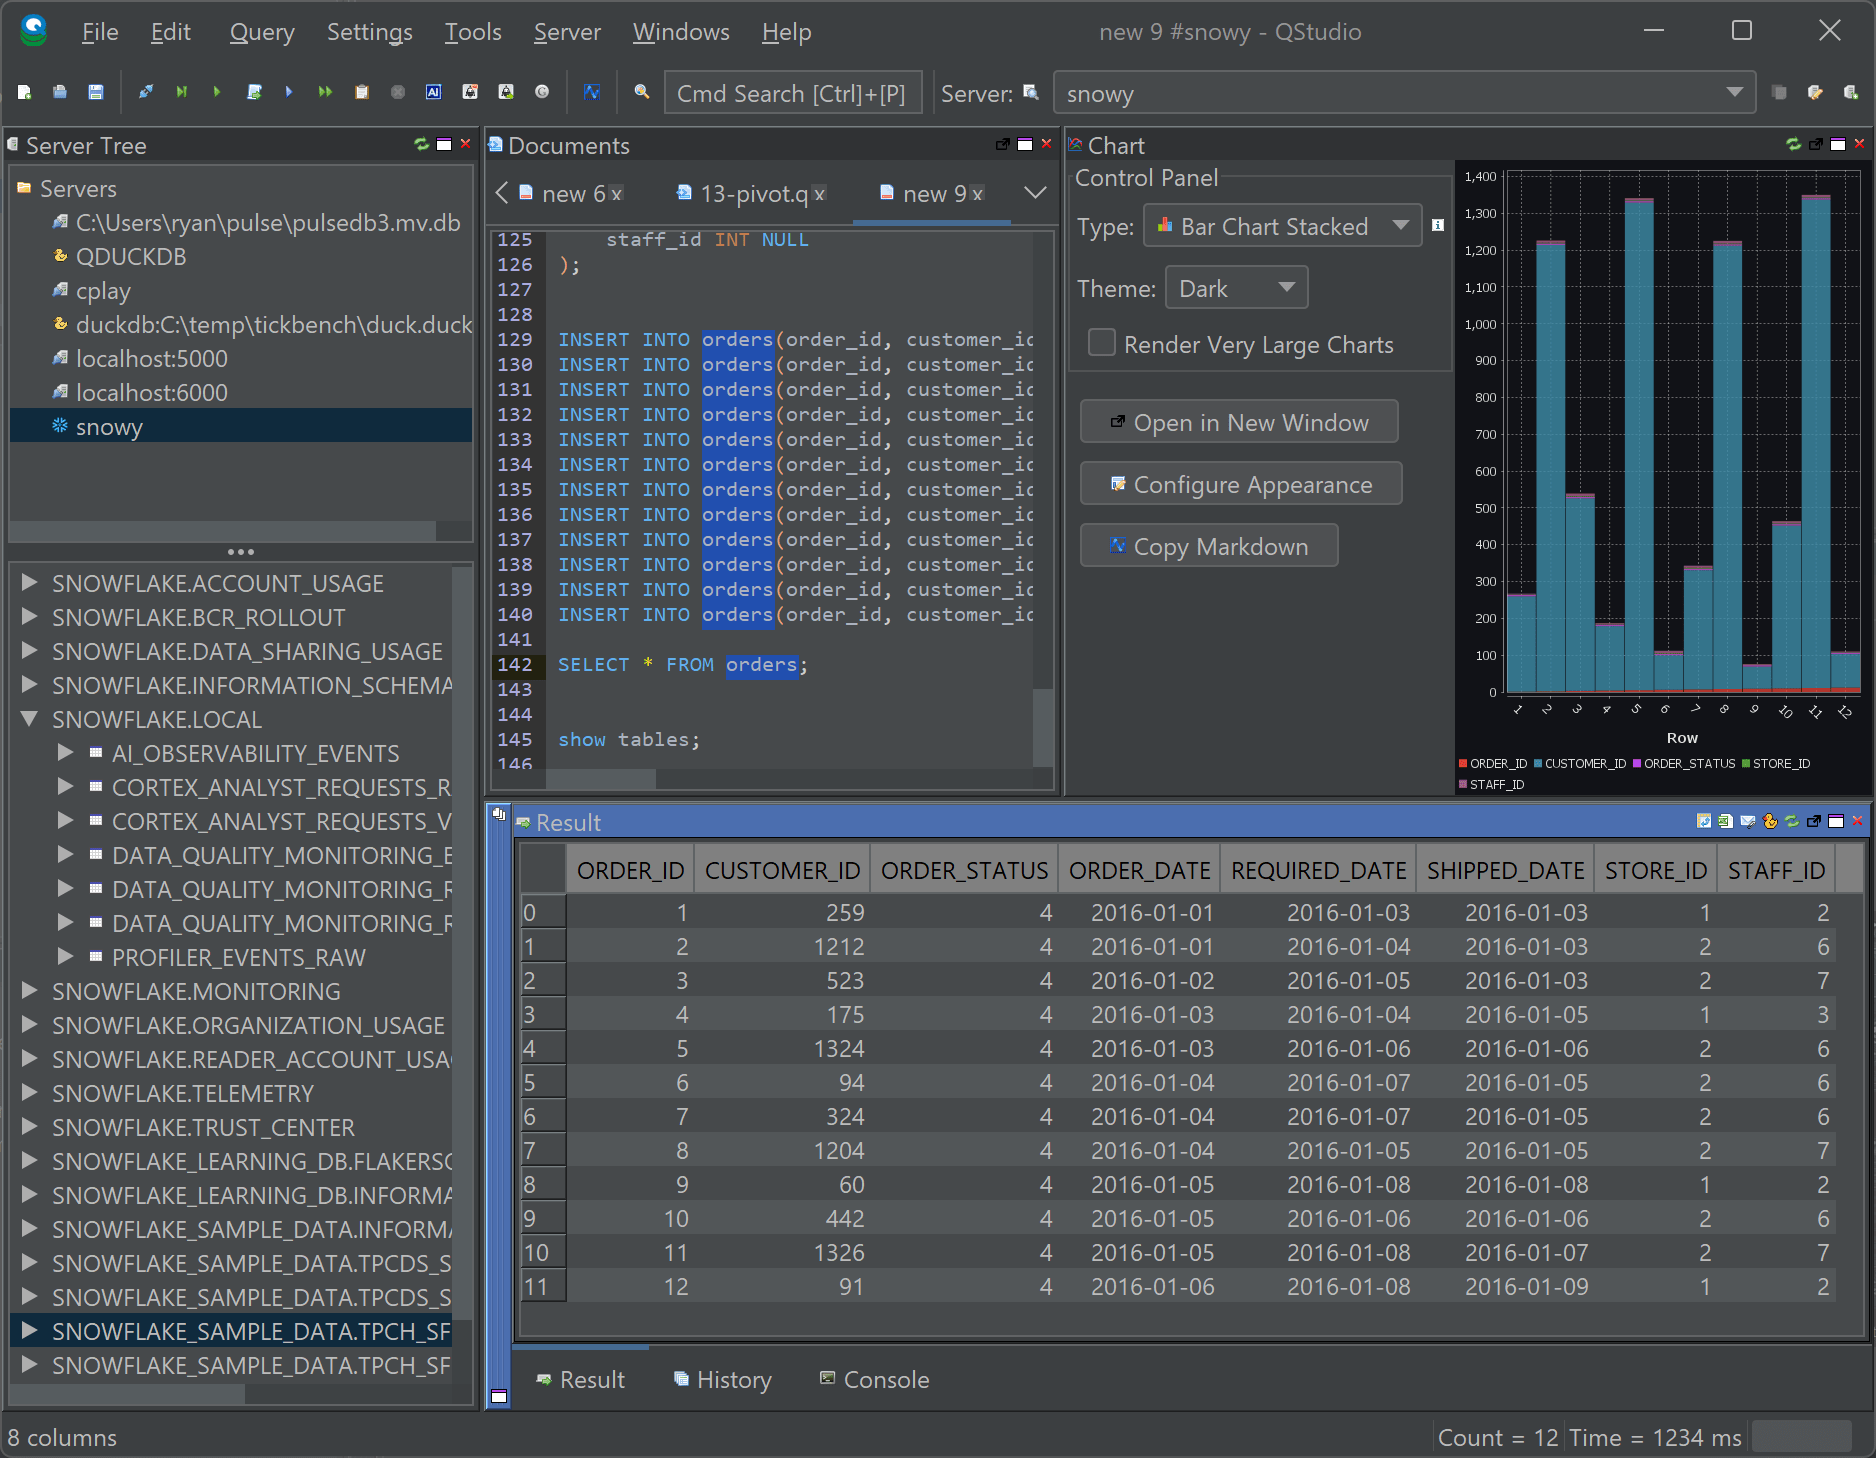Click the Excel export icon in Result panel
The image size is (1876, 1458).
pos(1725,821)
